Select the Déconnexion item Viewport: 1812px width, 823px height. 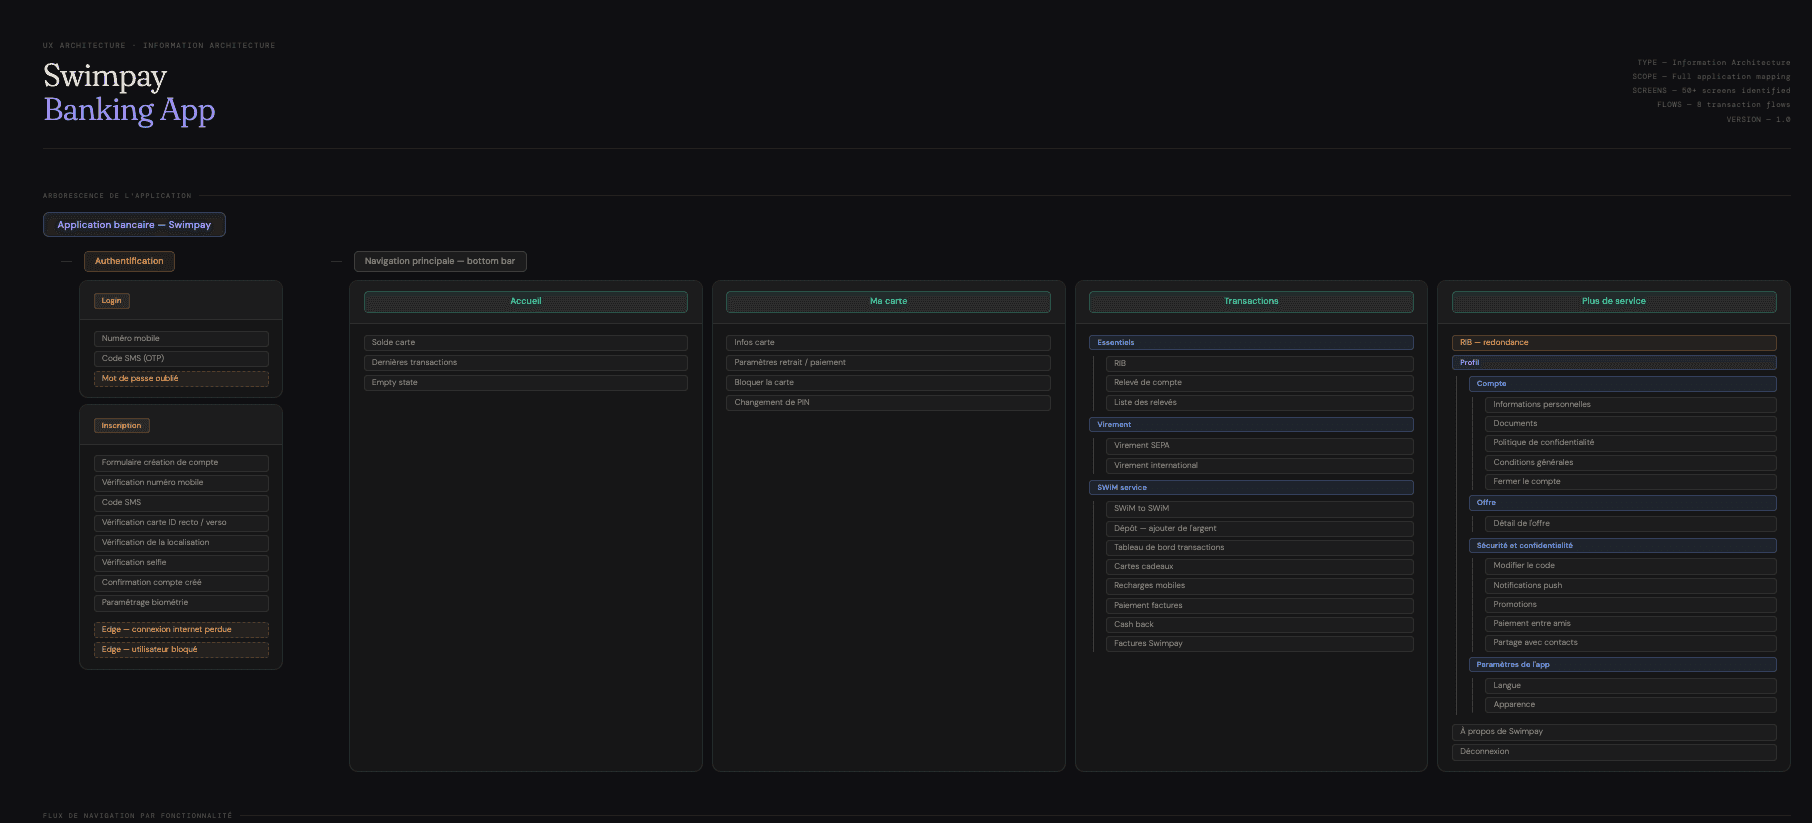(x=1614, y=752)
